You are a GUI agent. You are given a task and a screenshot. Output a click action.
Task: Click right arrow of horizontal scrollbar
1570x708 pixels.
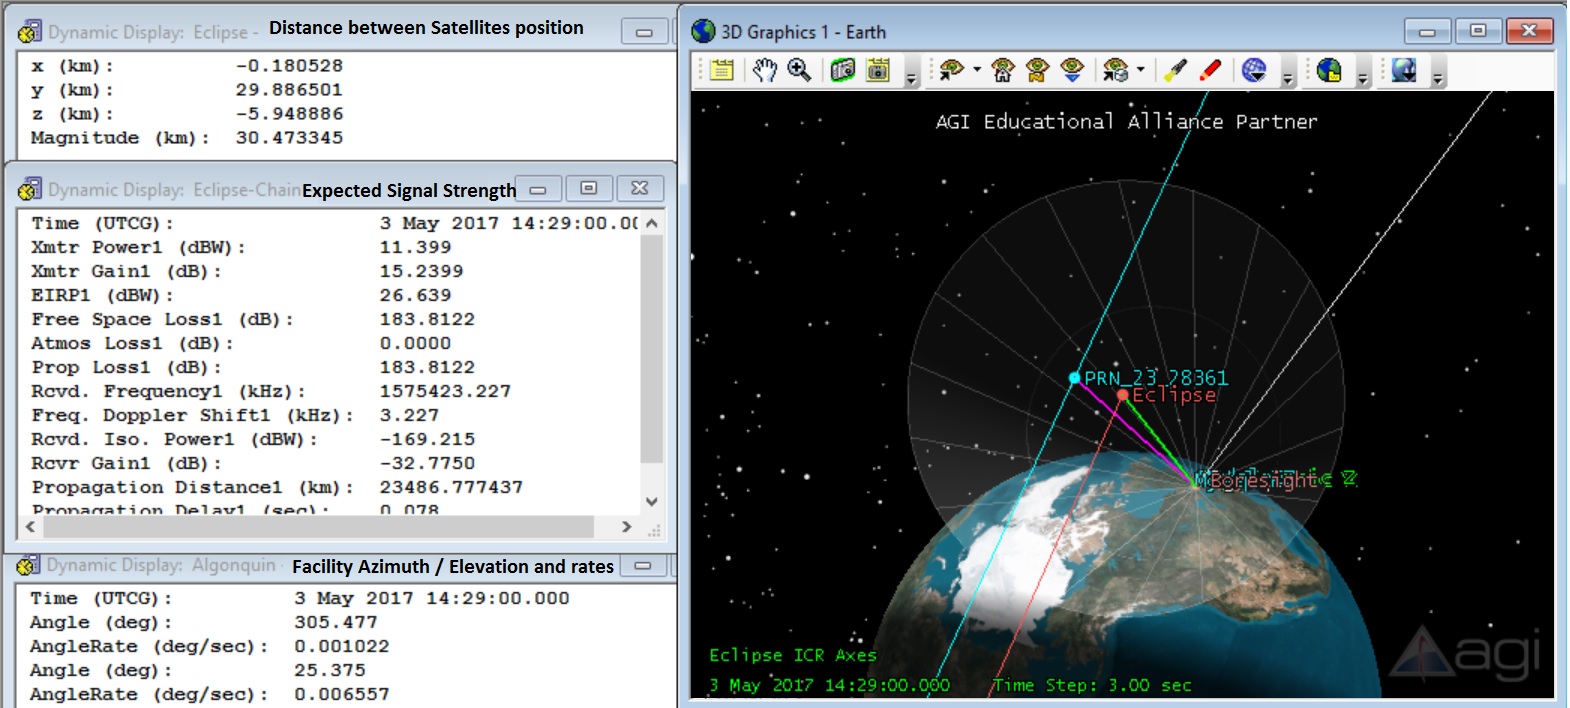point(627,526)
